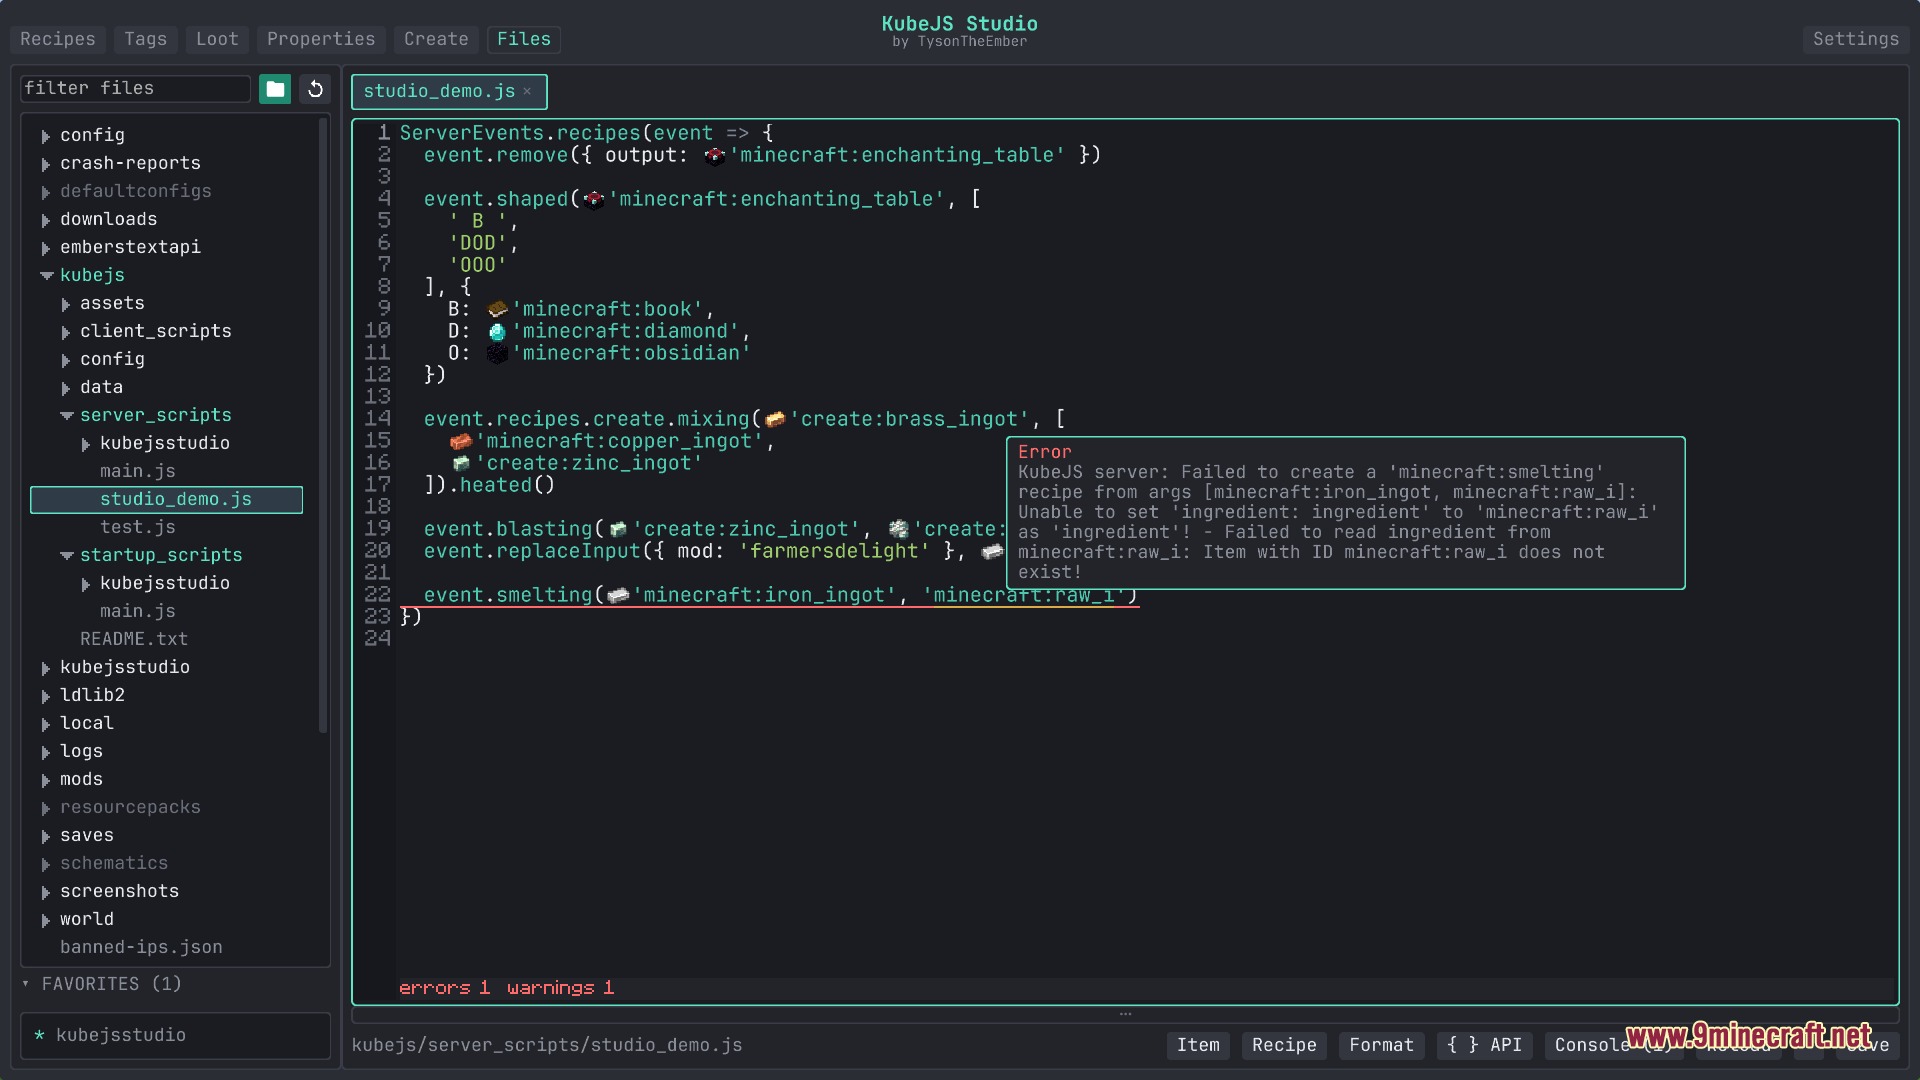
Task: Click the 'warnings 1' status text
Action: click(x=560, y=988)
